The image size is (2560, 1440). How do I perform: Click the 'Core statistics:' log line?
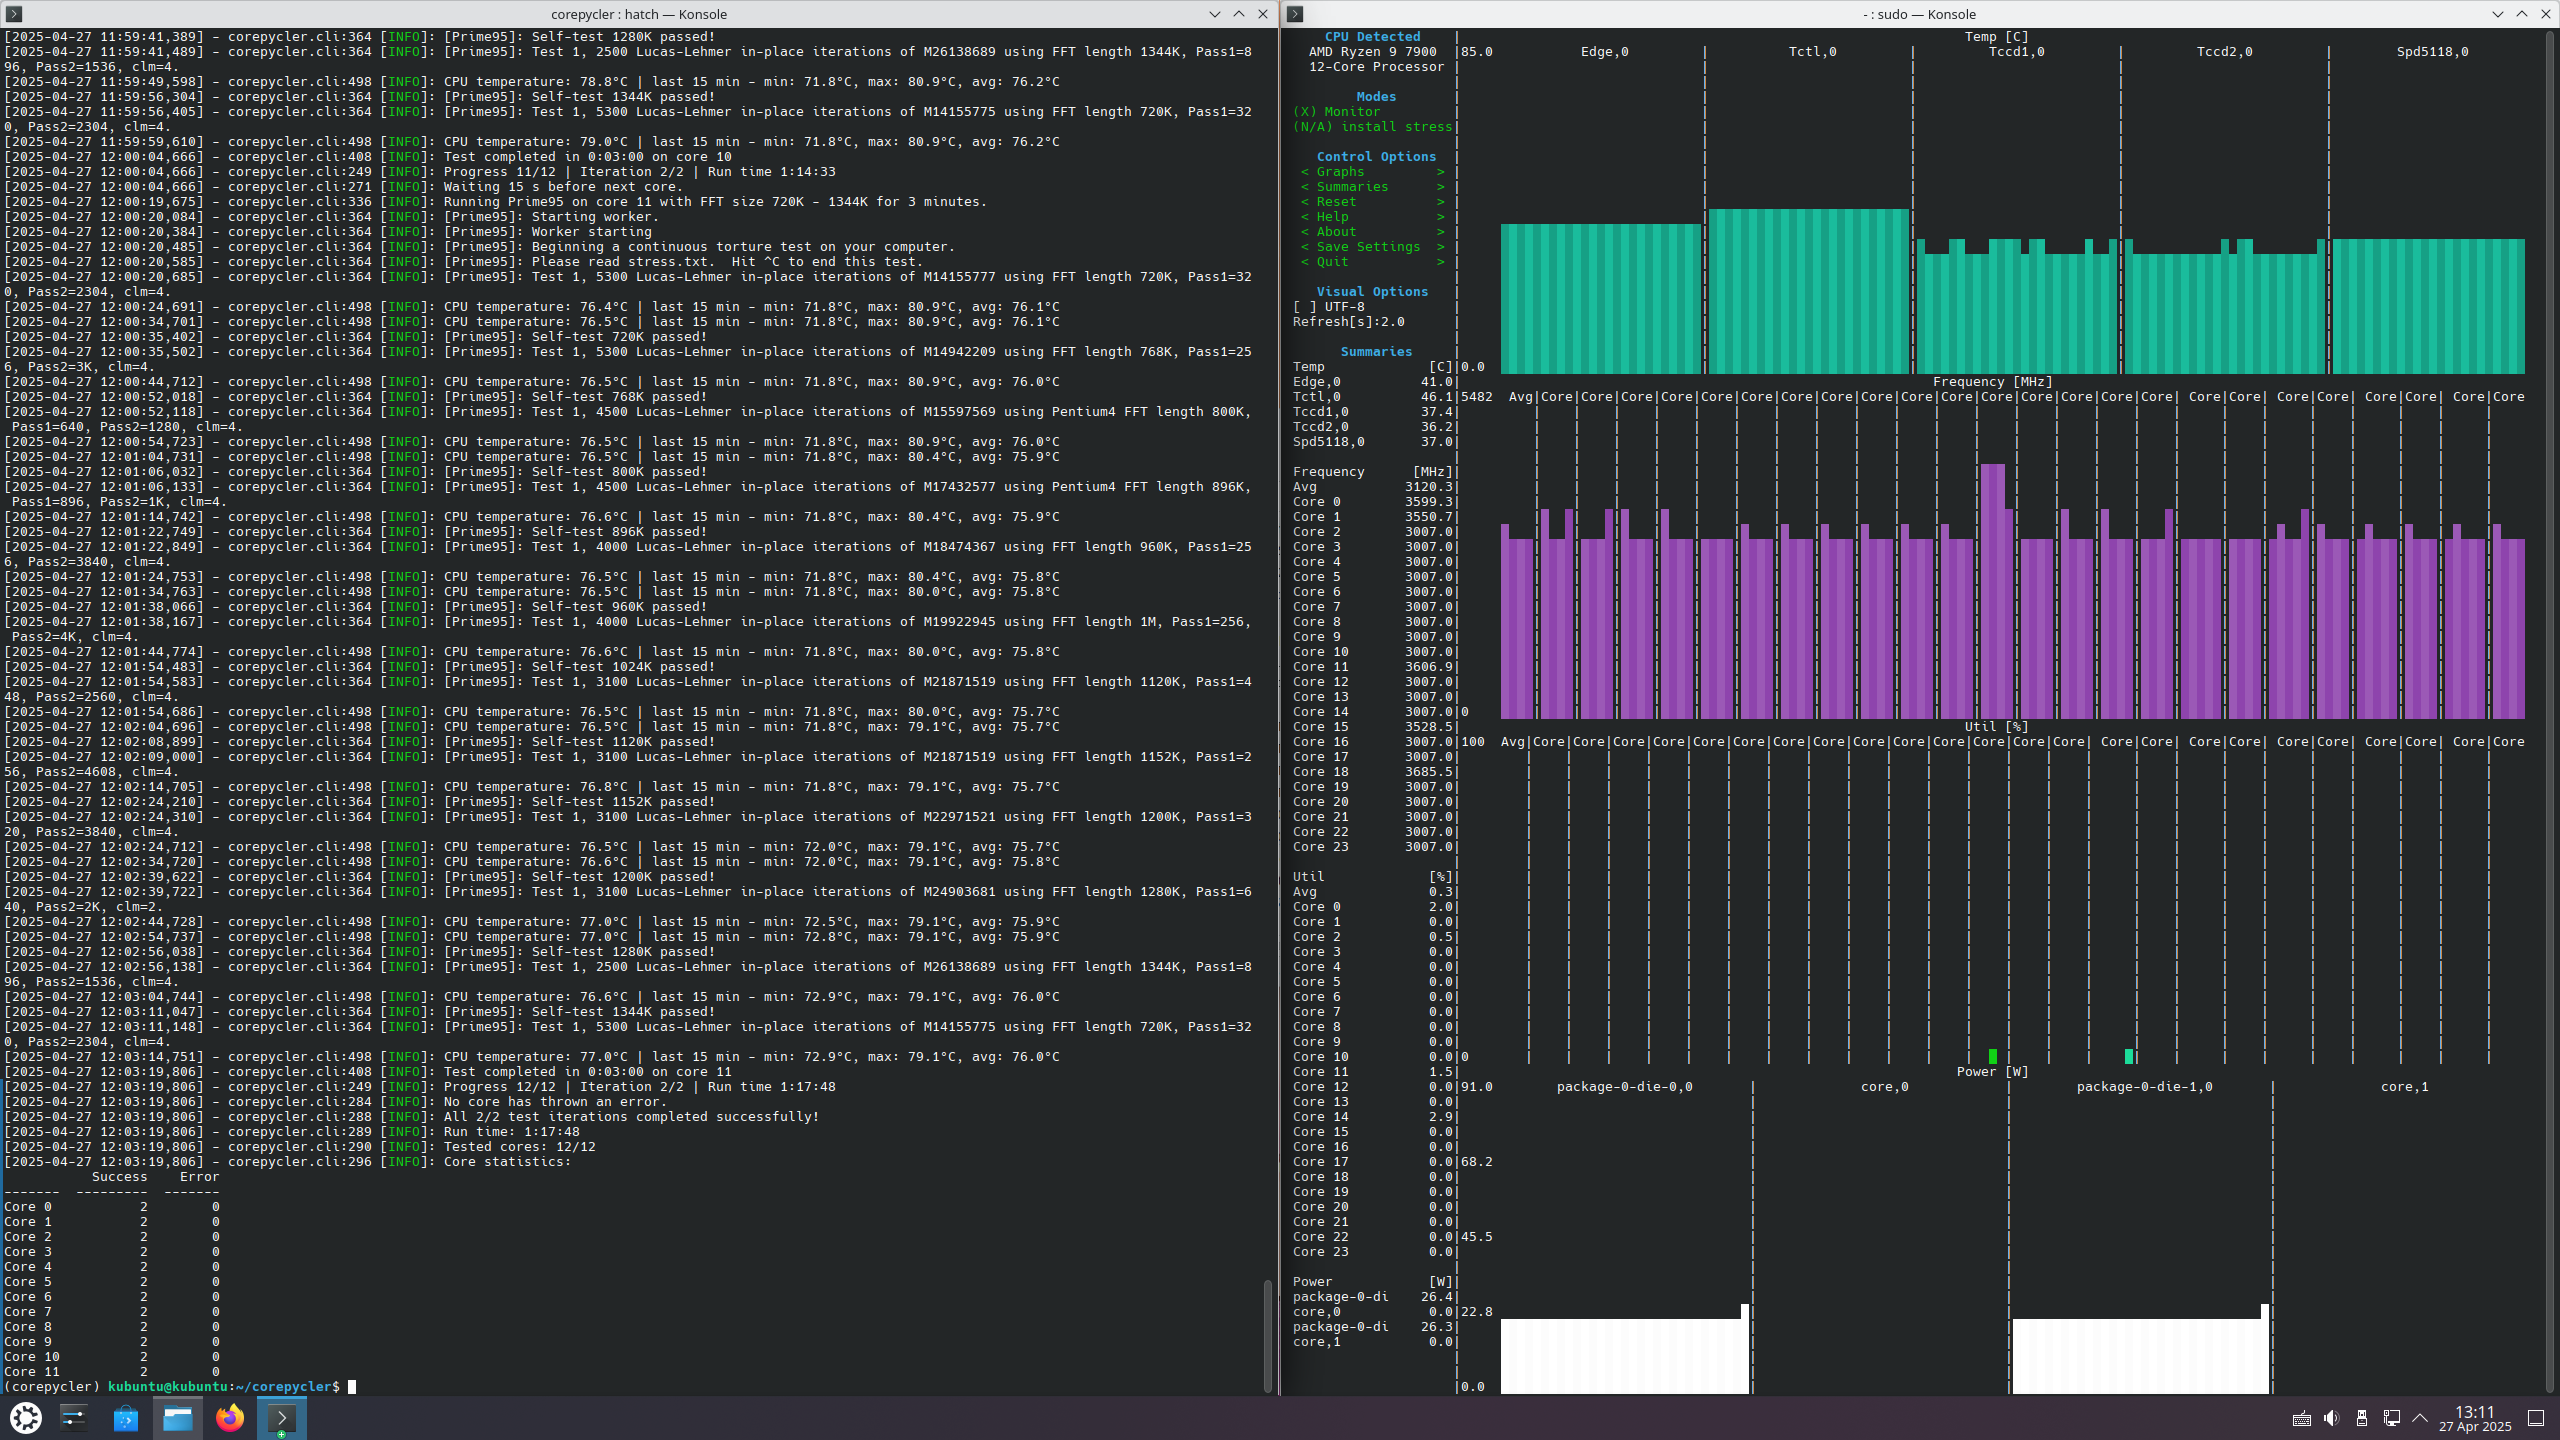point(508,1162)
